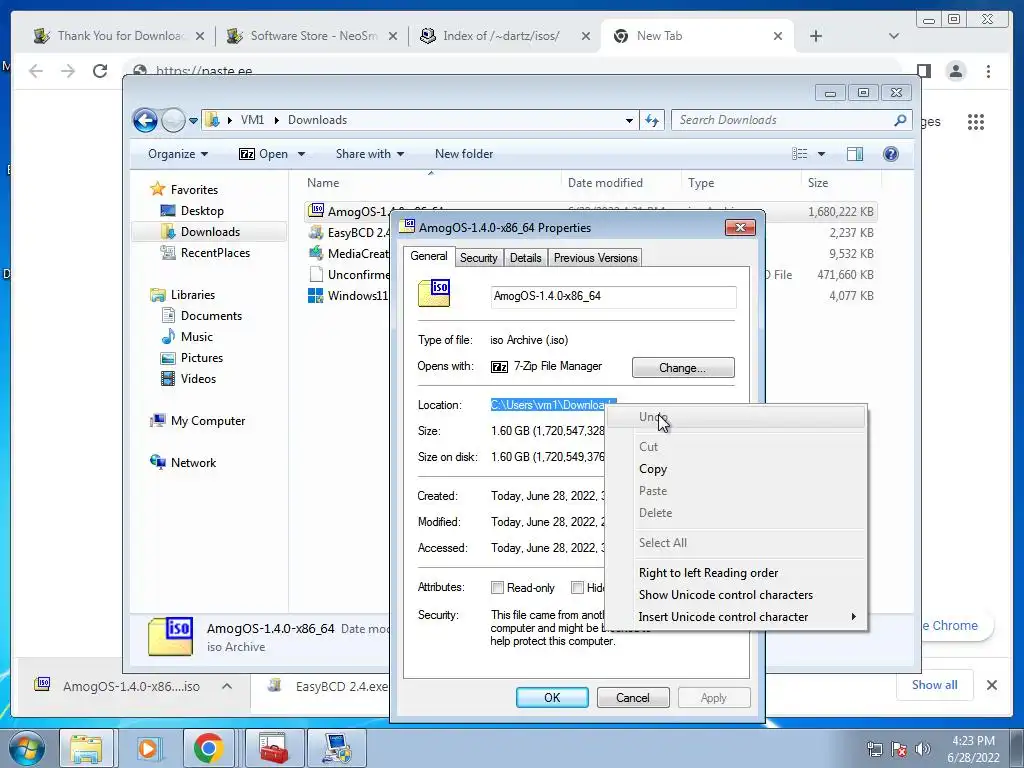Select Downloads in navigation pane
Viewport: 1024px width, 768px height.
coord(210,232)
